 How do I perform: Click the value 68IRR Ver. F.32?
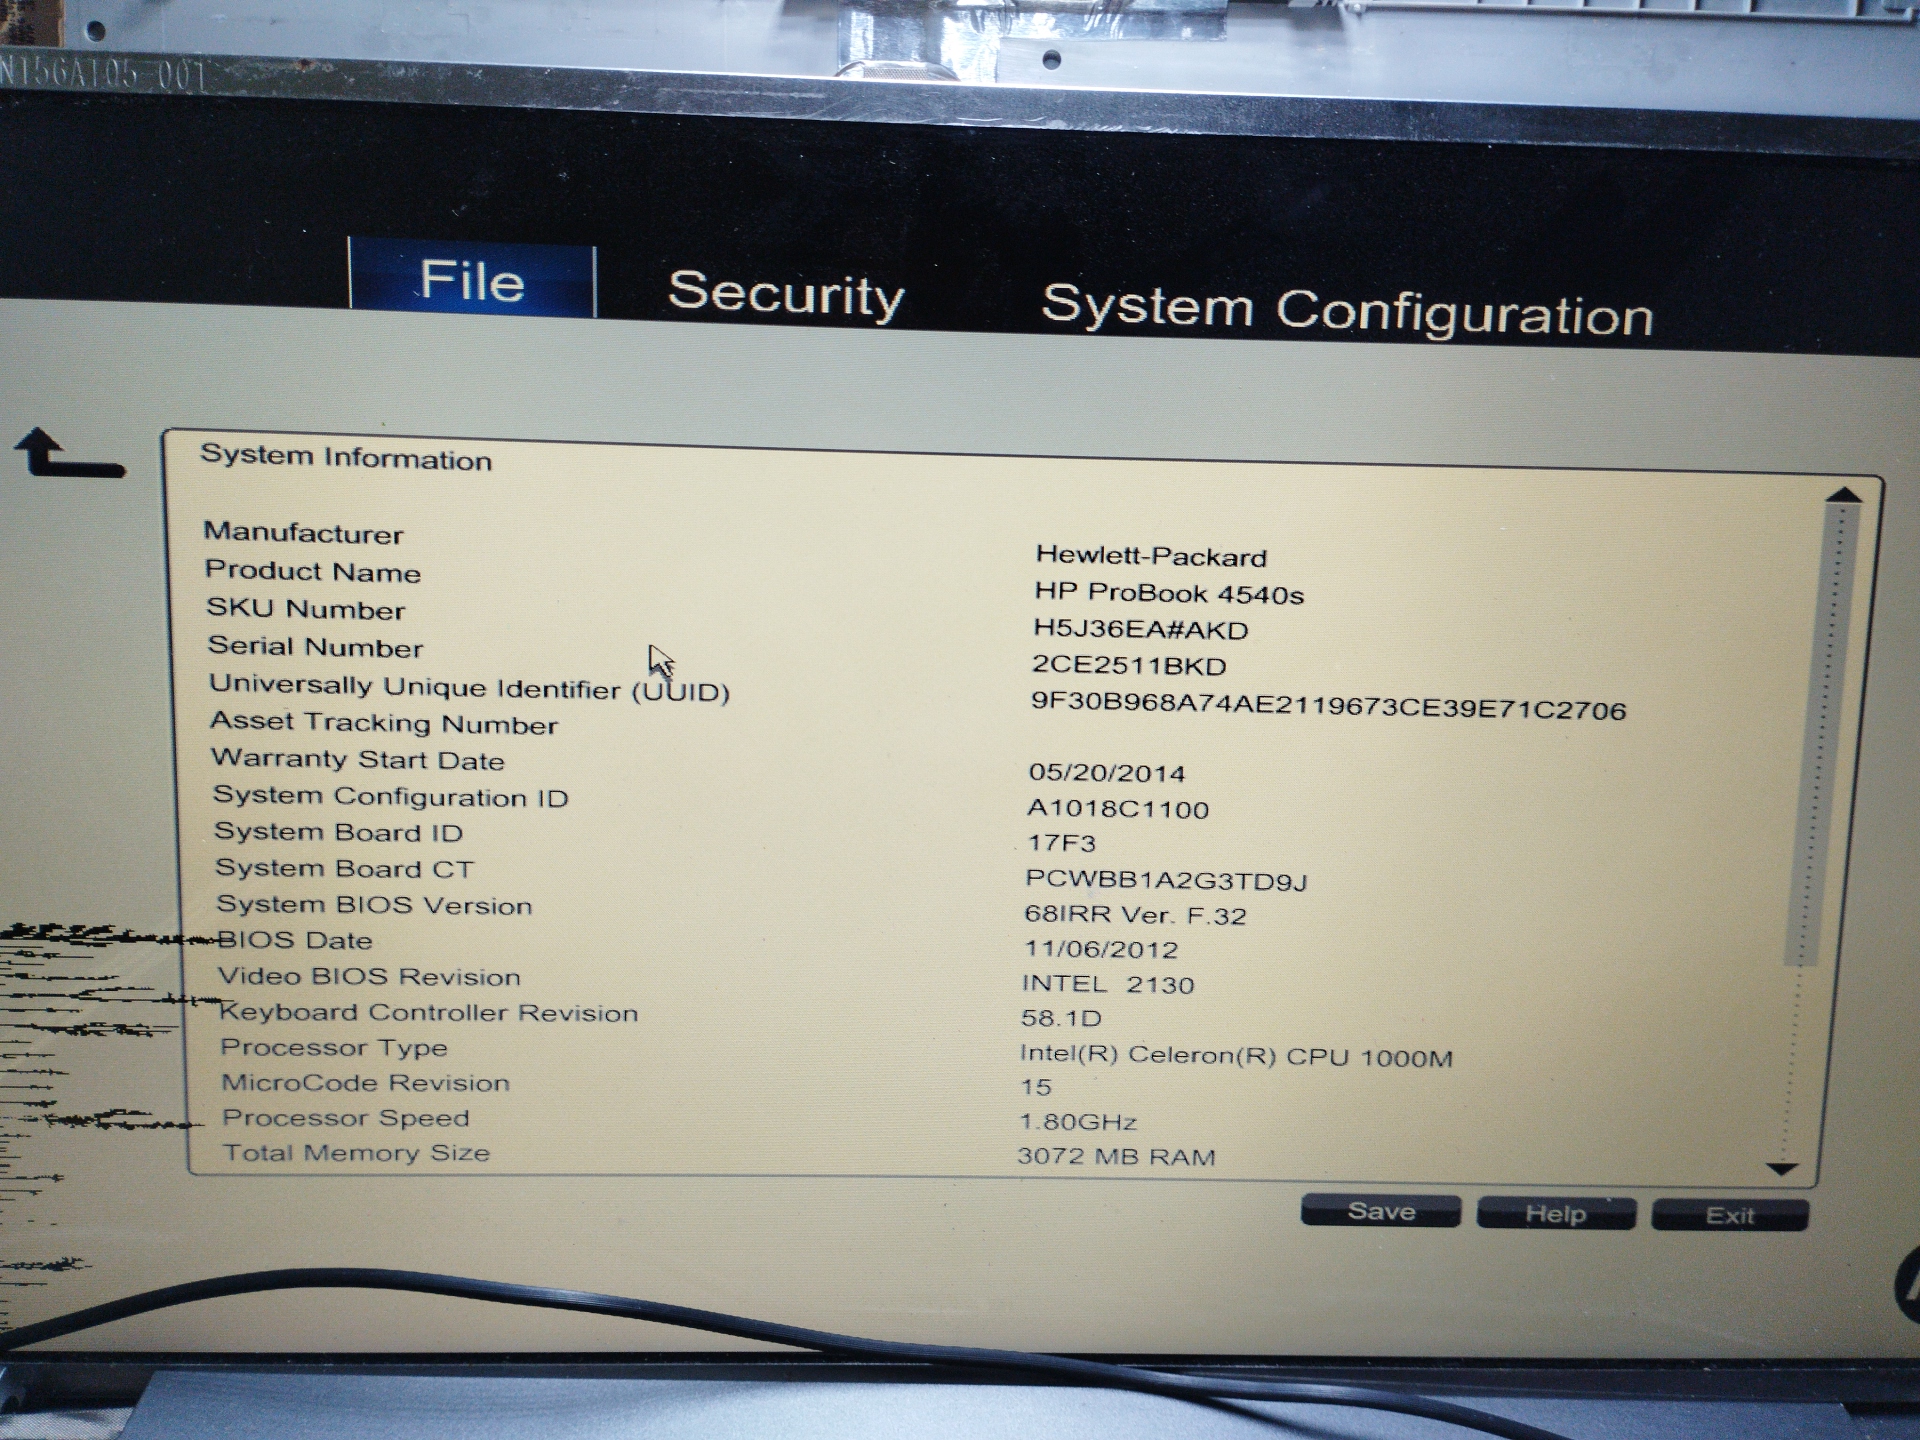[x=1135, y=915]
